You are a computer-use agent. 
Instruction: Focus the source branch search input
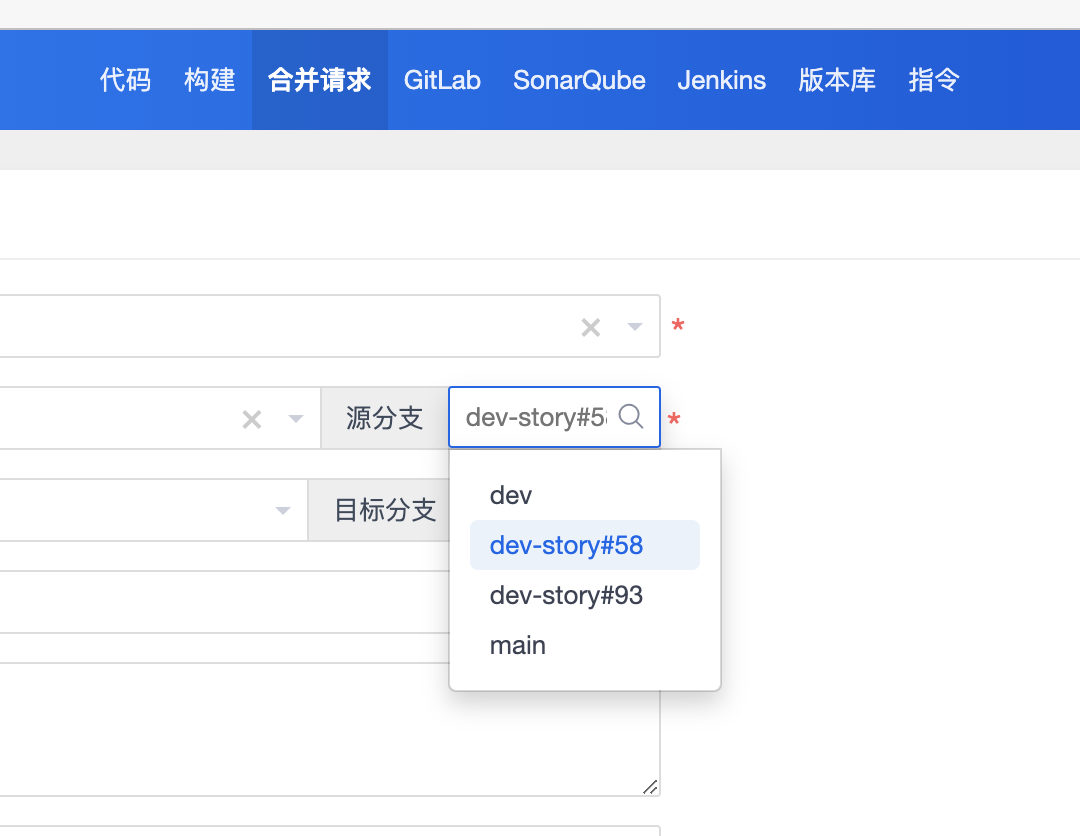[x=535, y=417]
